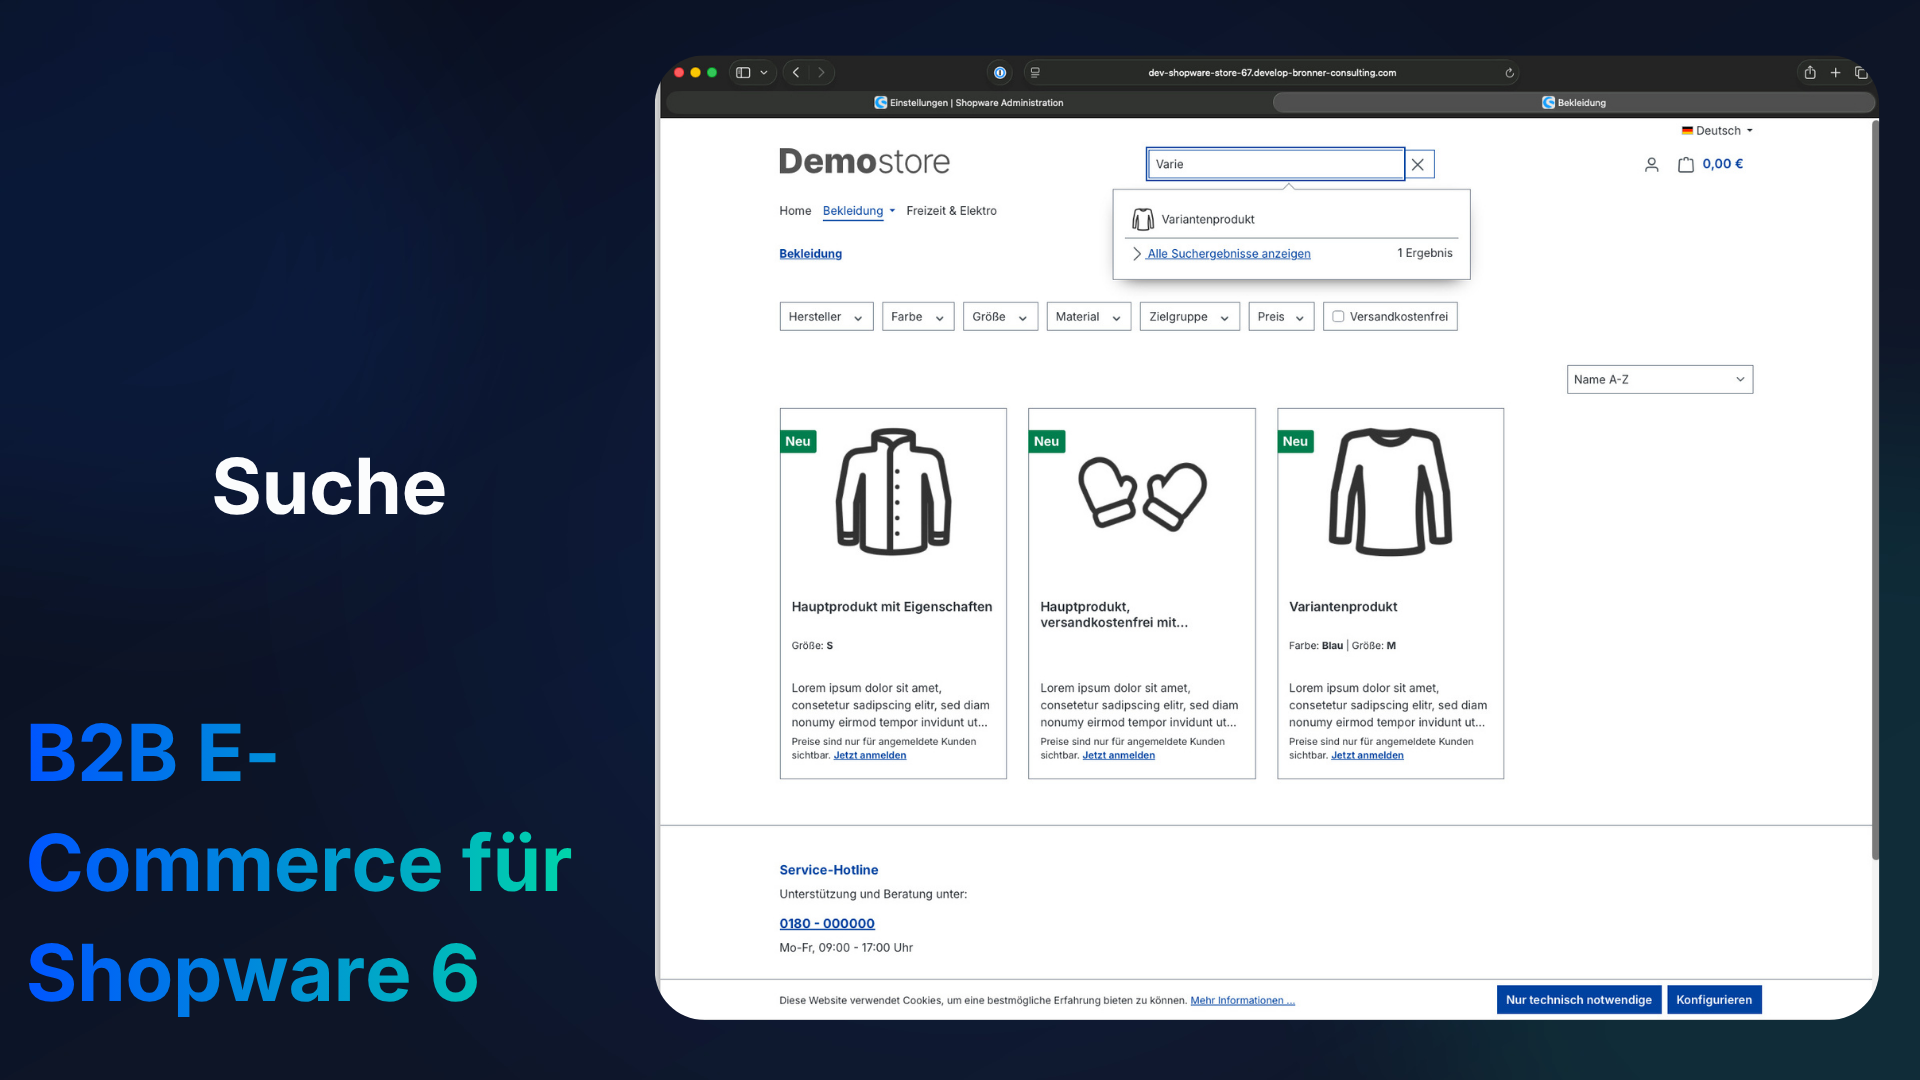Viewport: 1920px width, 1080px height.
Task: Click the sweater icon in the search suggestion
Action: coord(1143,219)
